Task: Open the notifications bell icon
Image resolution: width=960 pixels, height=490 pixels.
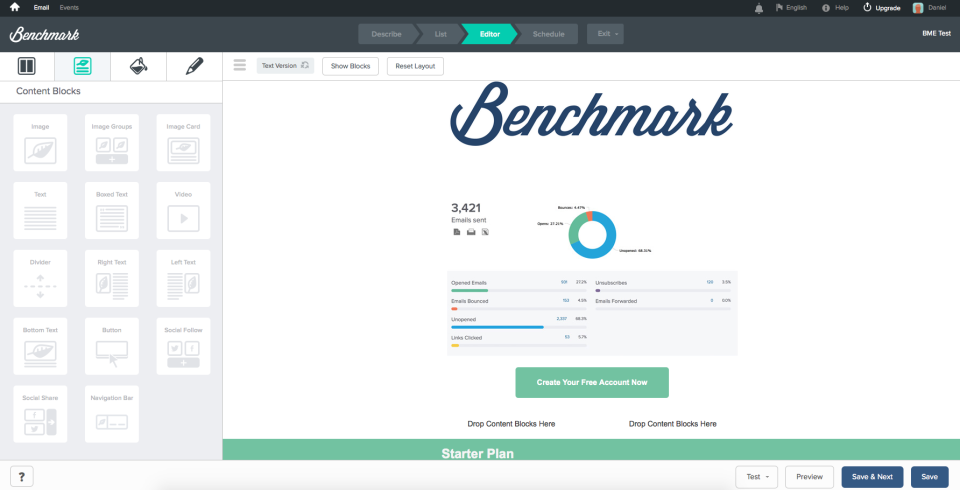Action: point(759,8)
